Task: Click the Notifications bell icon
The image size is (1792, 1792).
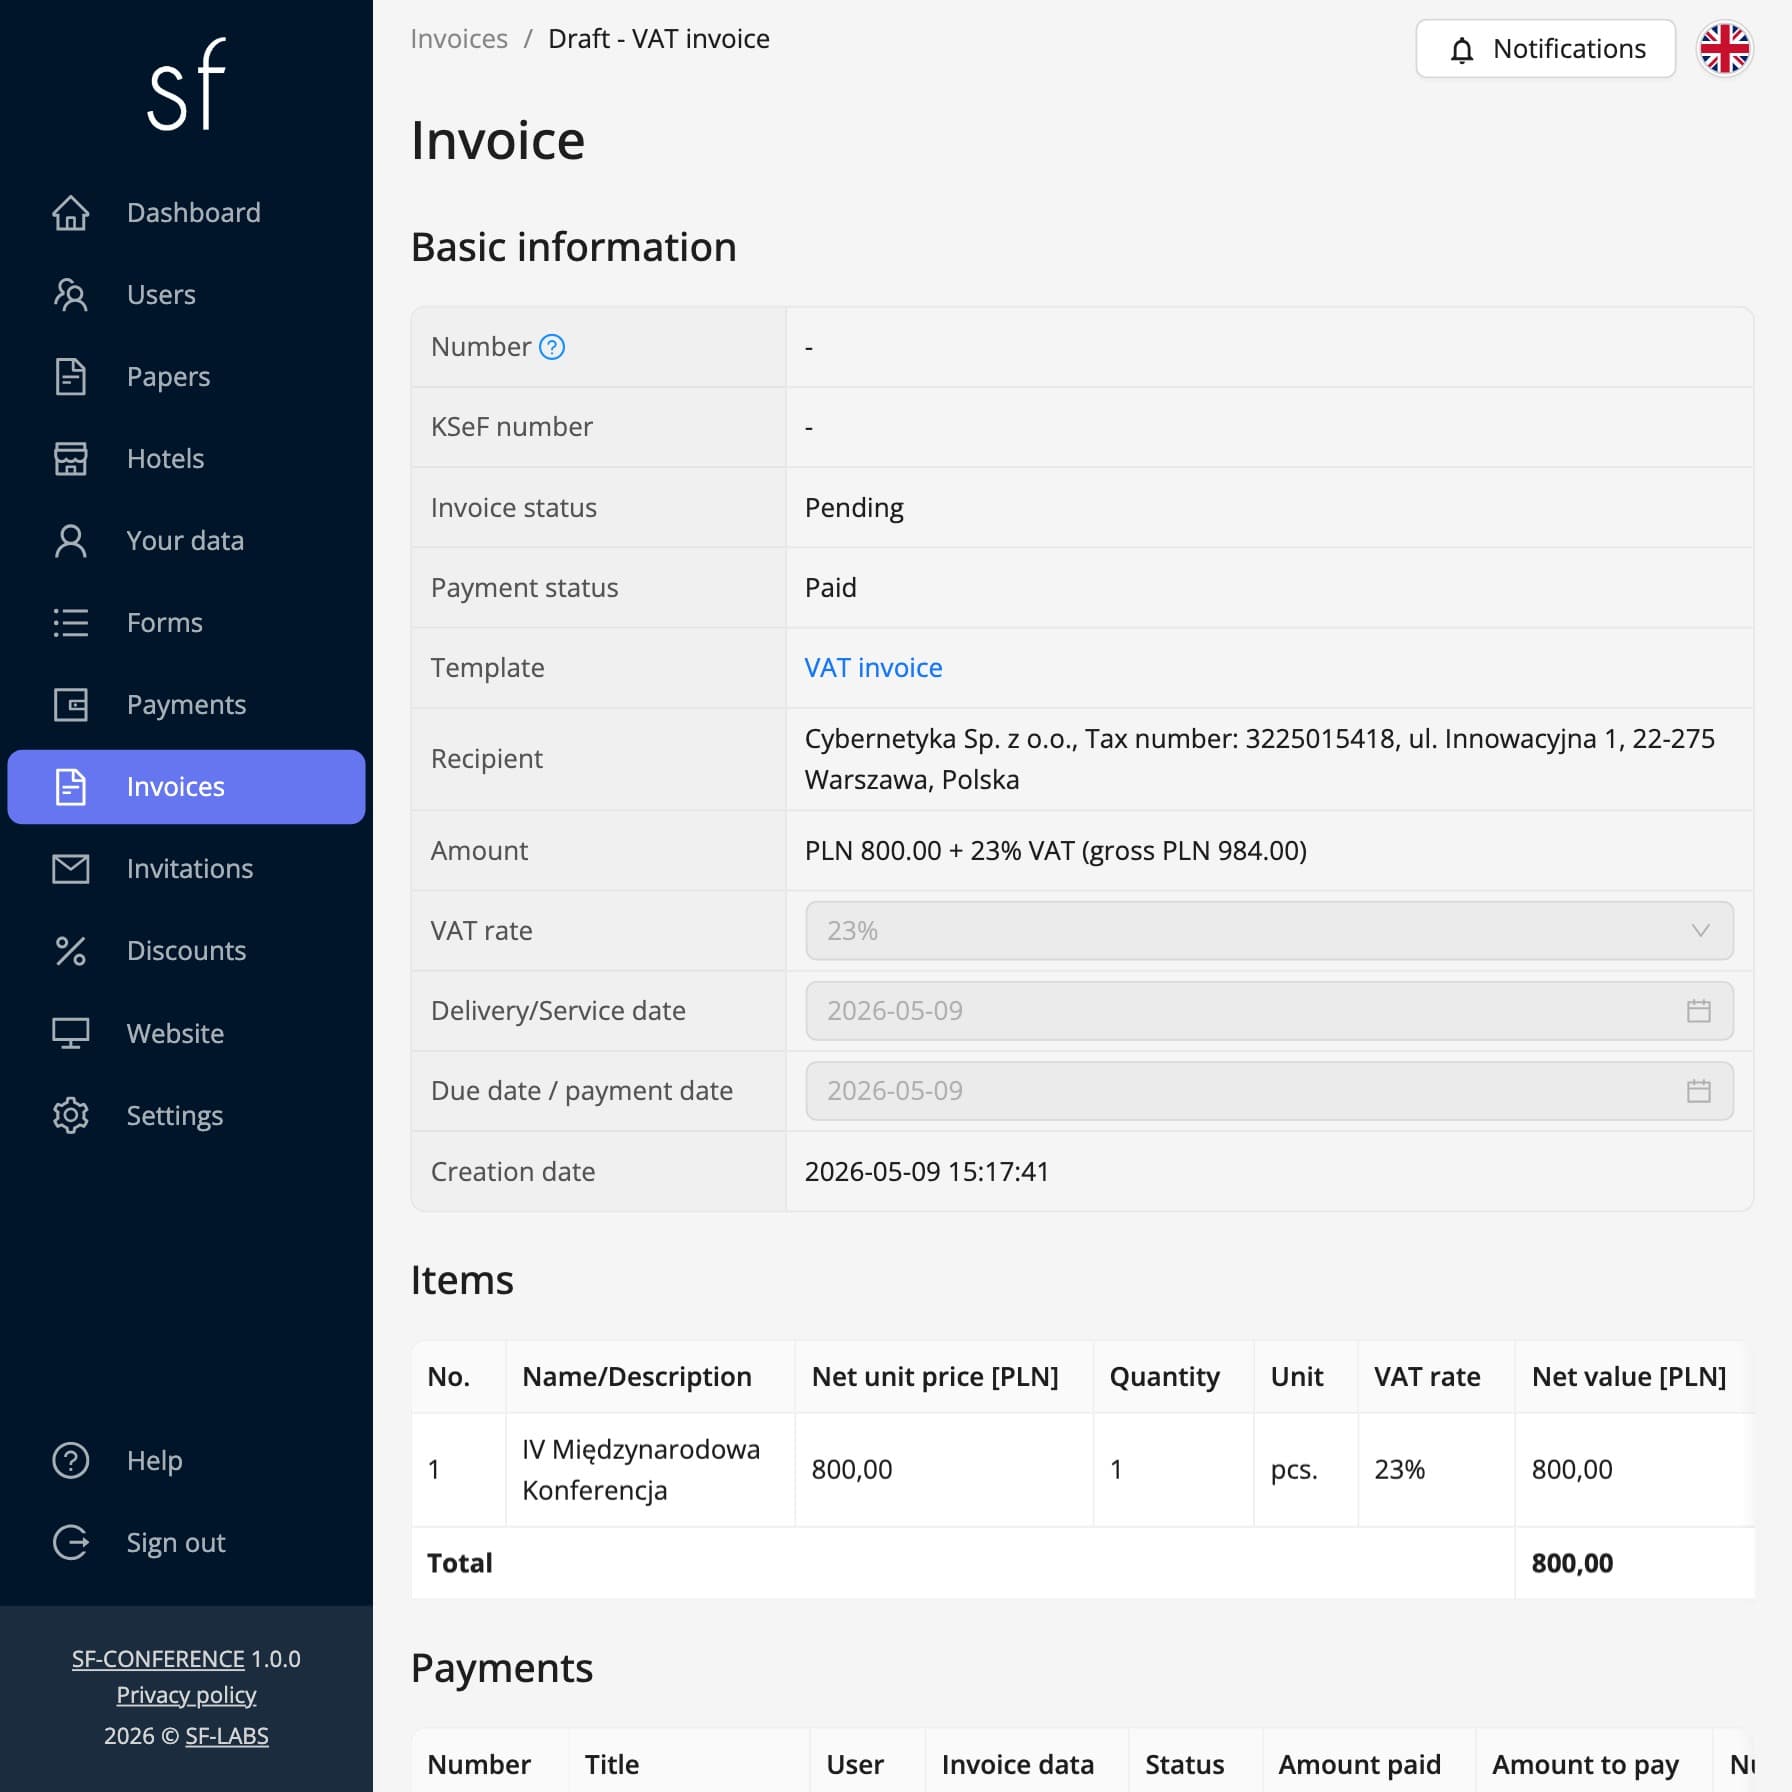Action: pyautogui.click(x=1461, y=49)
